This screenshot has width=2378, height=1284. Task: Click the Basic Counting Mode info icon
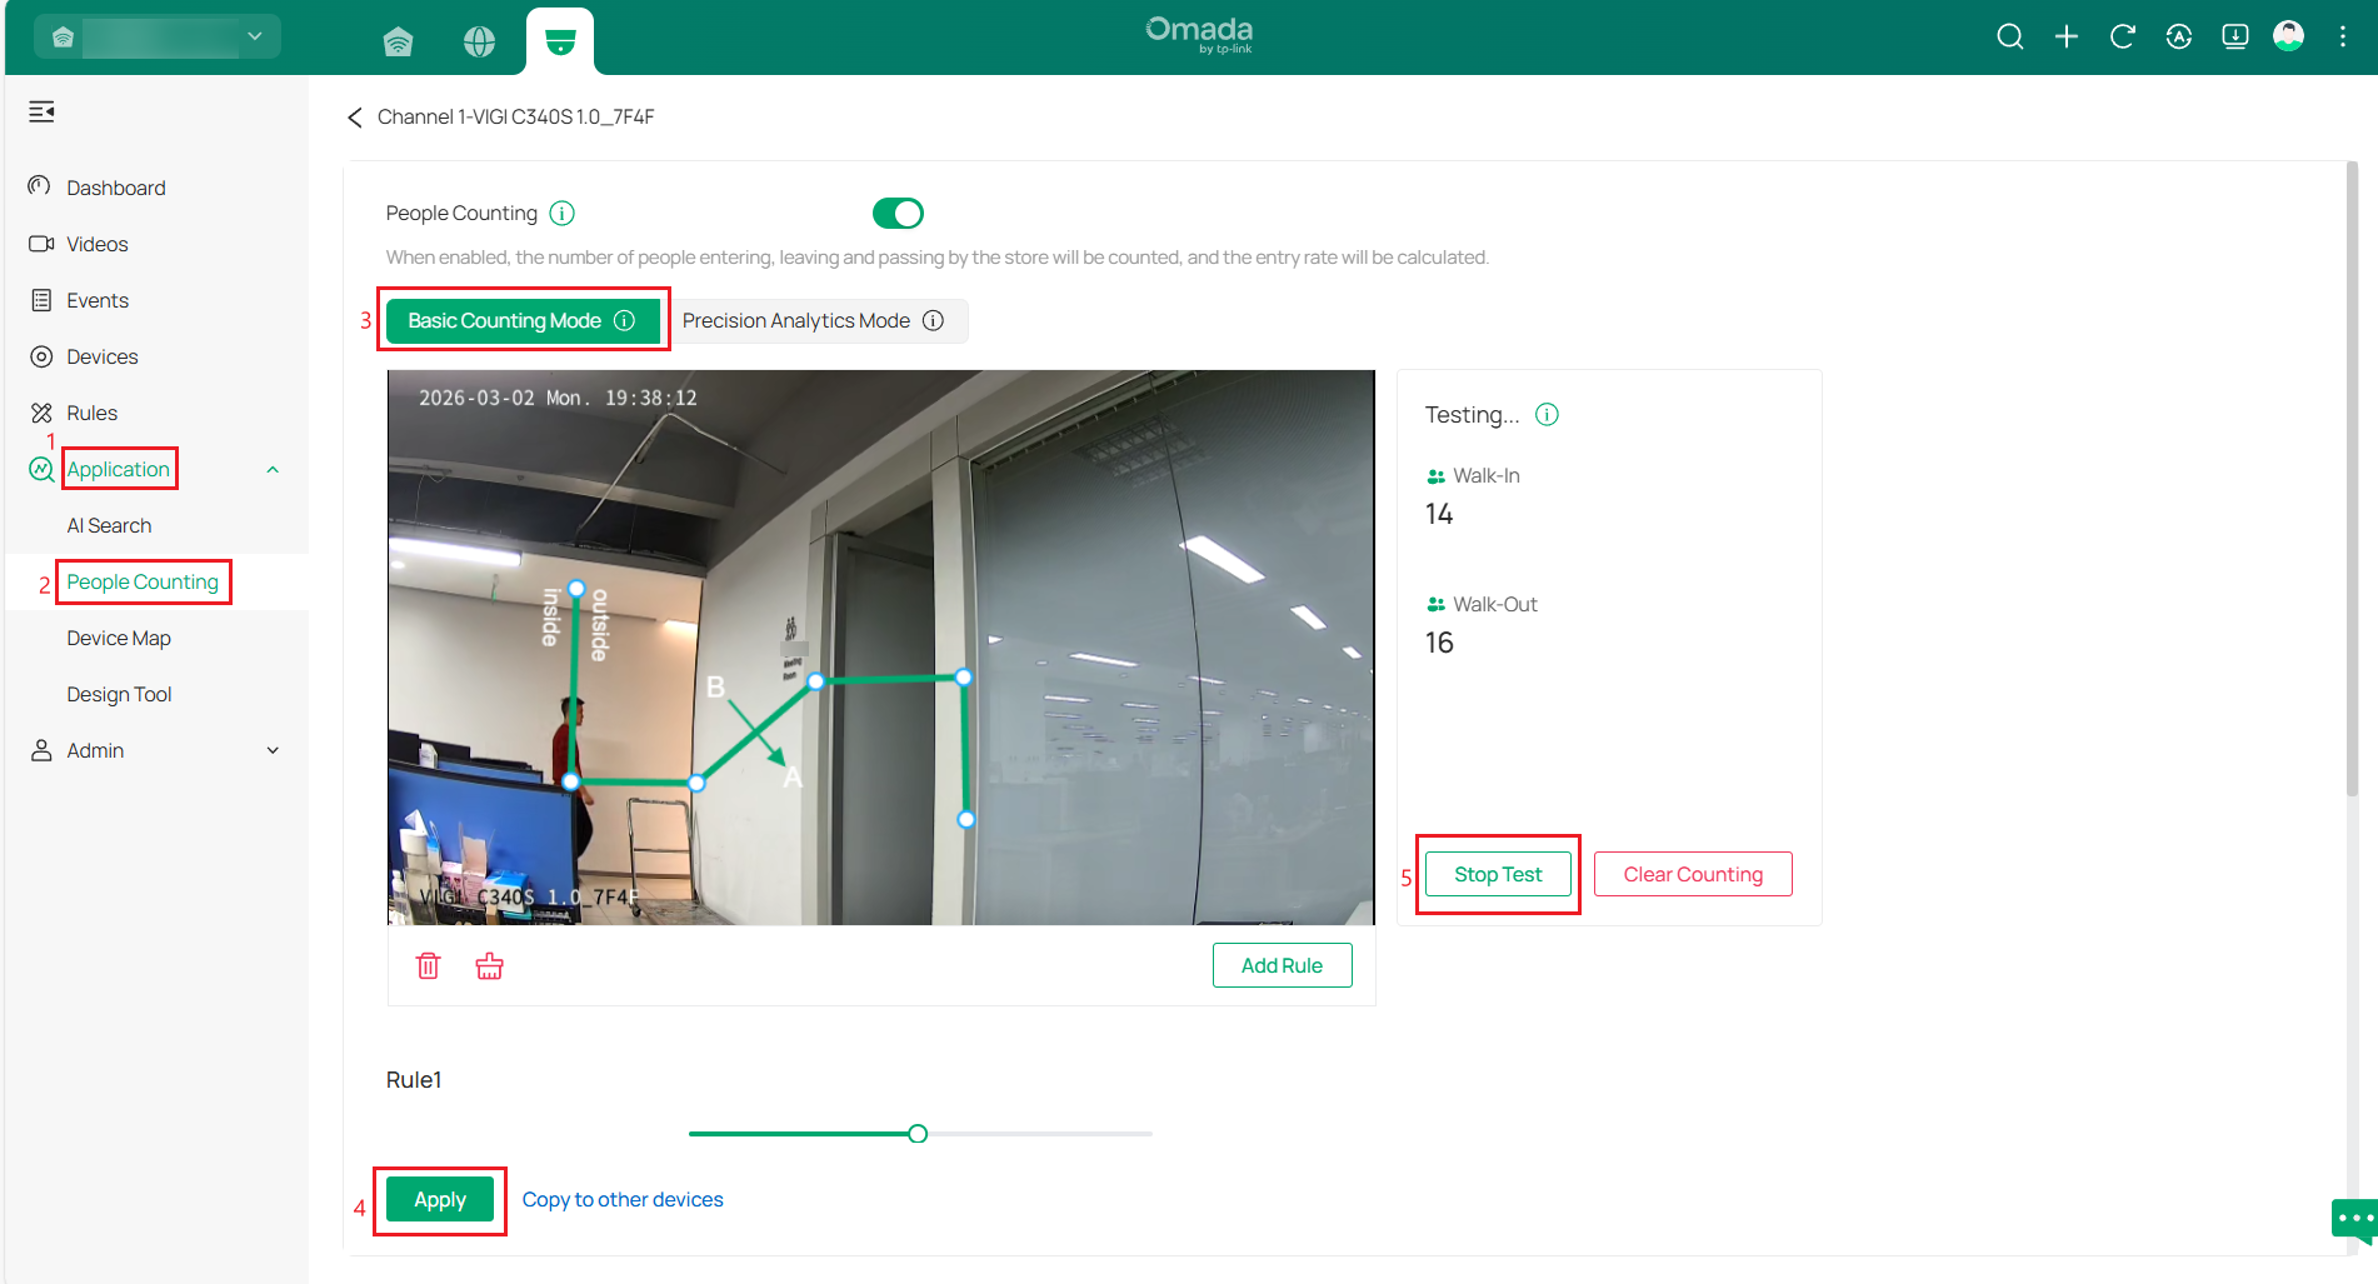click(x=625, y=320)
